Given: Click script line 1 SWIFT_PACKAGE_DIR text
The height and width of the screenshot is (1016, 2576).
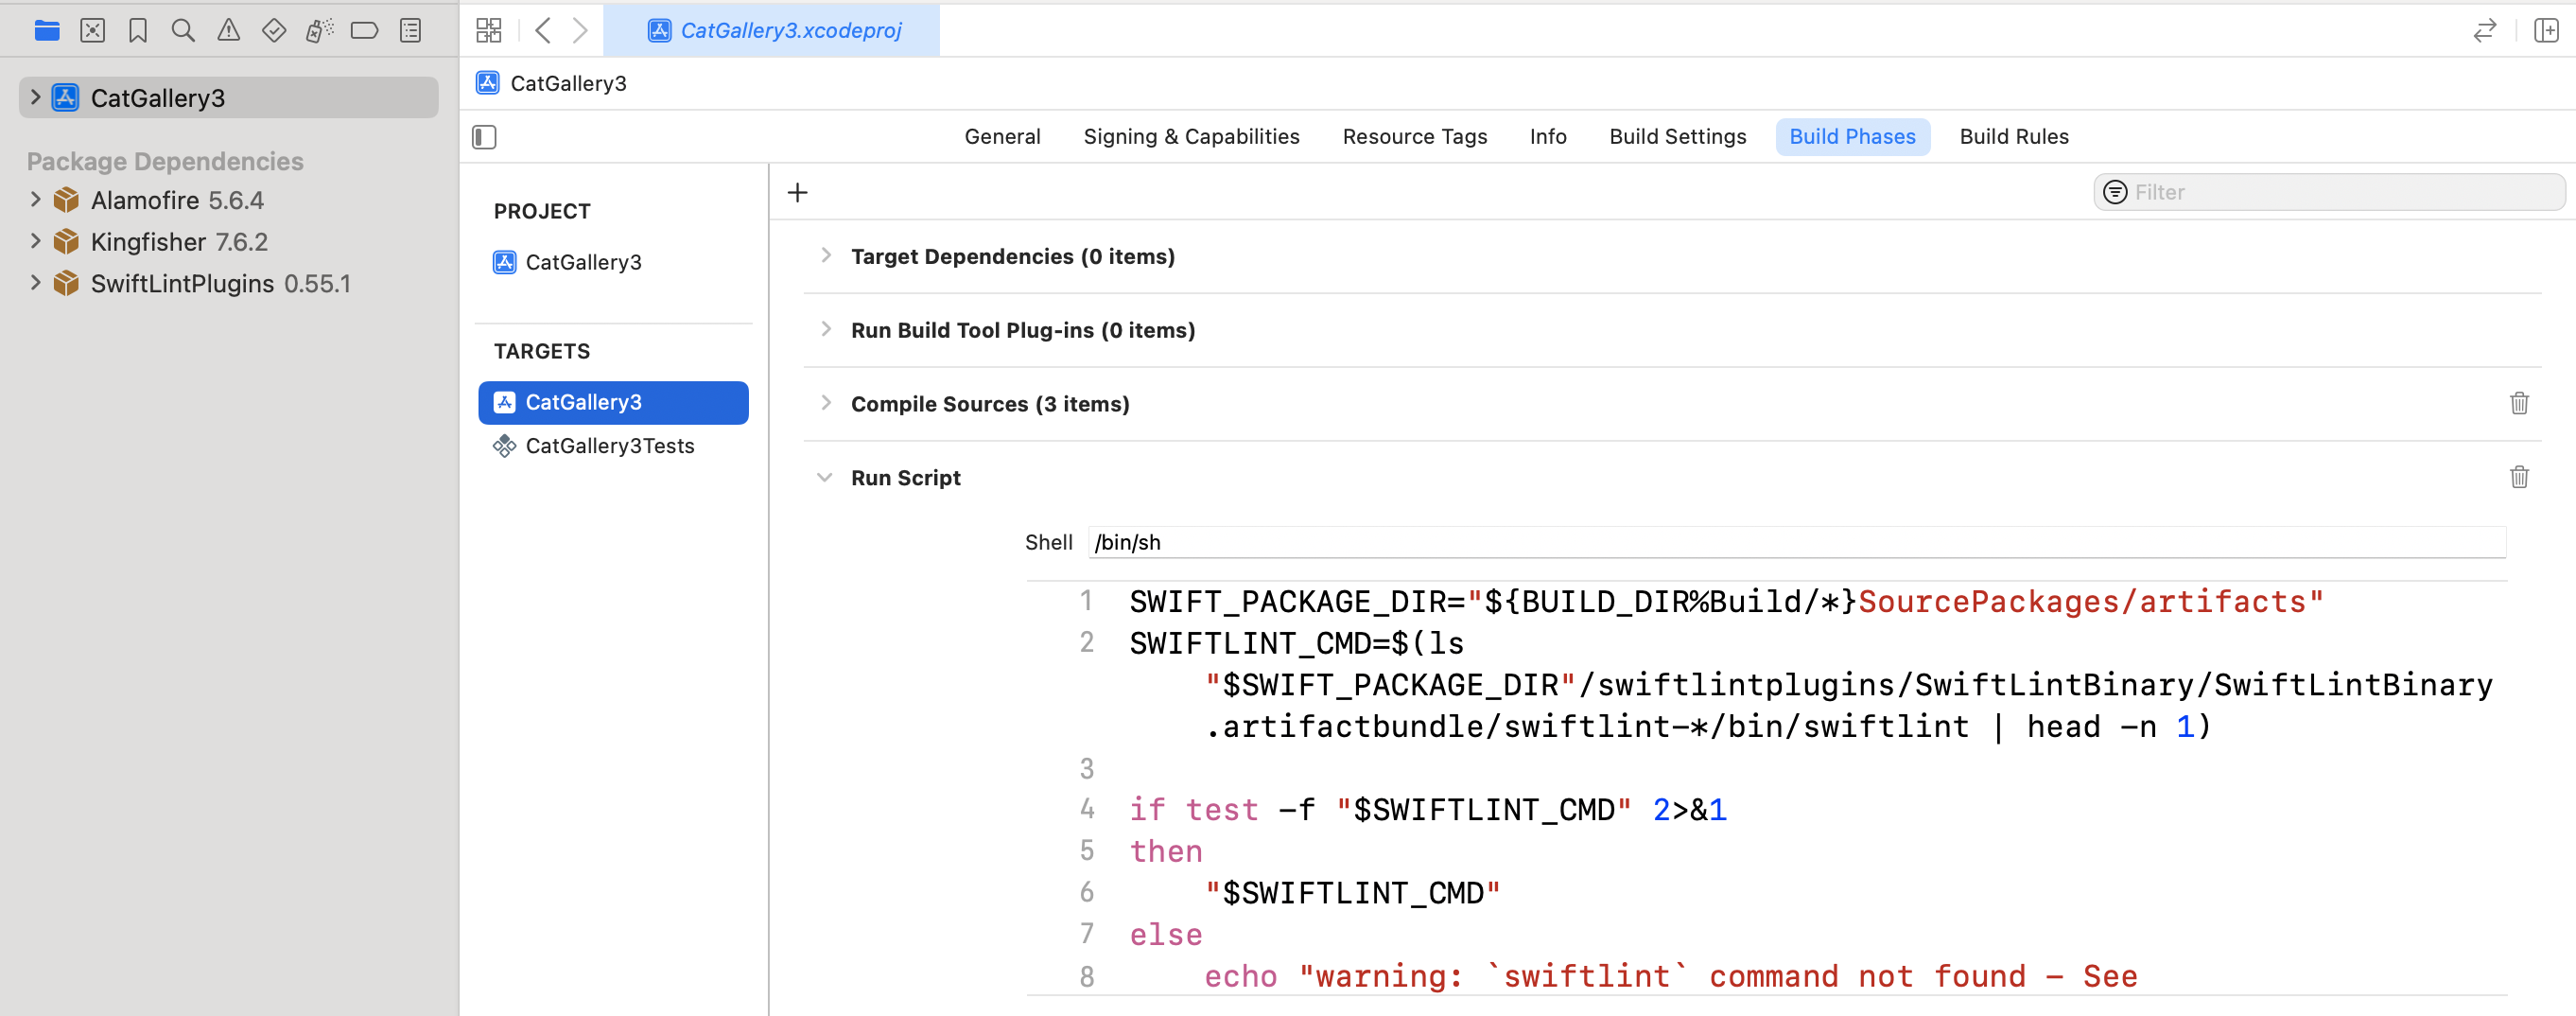Looking at the screenshot, I should pyautogui.click(x=1727, y=602).
